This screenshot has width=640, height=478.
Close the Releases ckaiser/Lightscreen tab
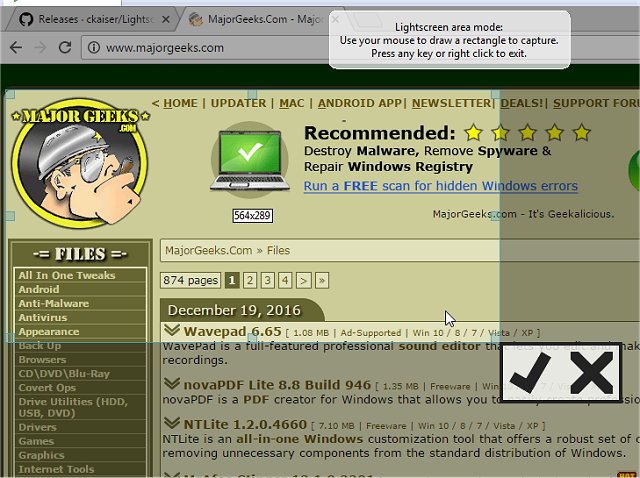click(x=166, y=19)
